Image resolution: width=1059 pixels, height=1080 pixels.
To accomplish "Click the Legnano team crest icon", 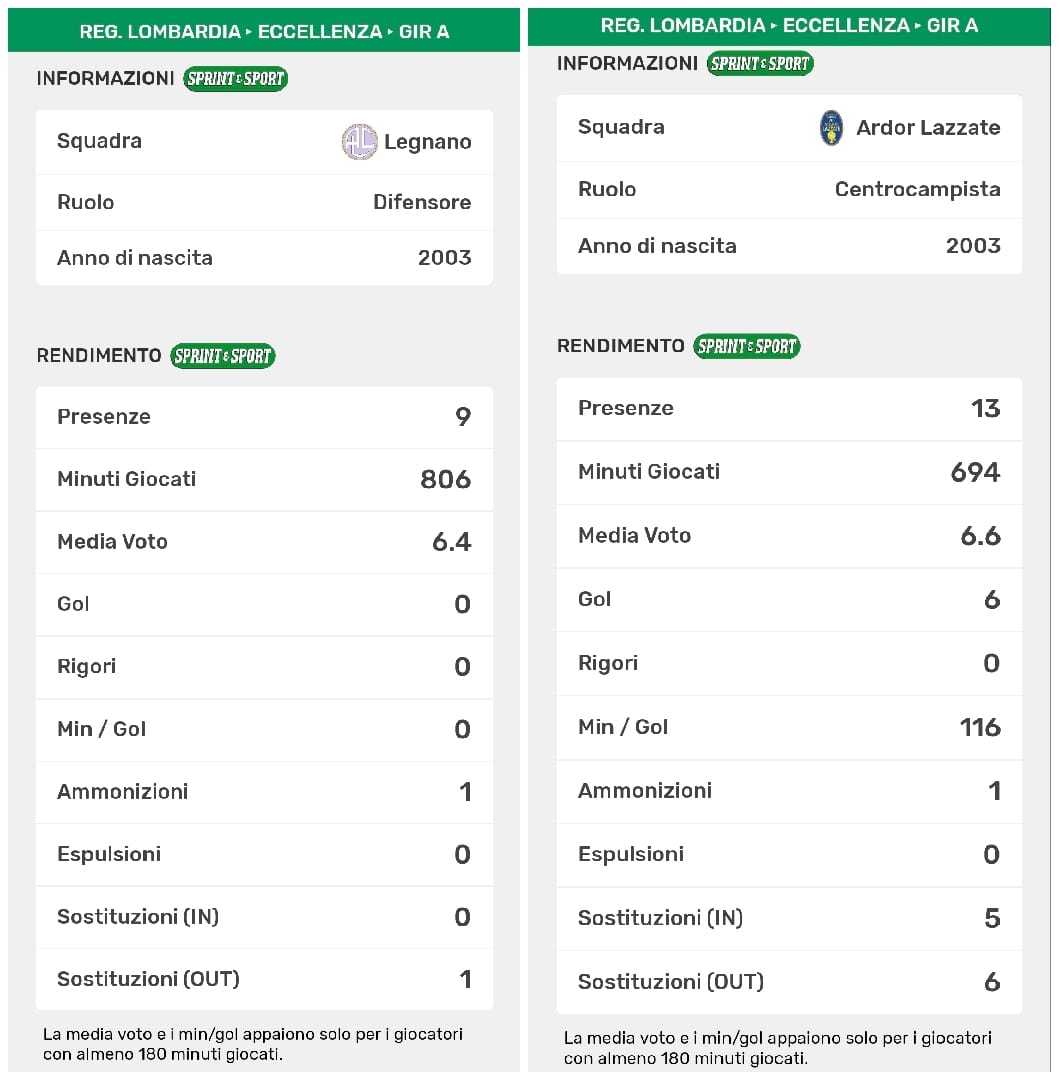I will click(359, 142).
